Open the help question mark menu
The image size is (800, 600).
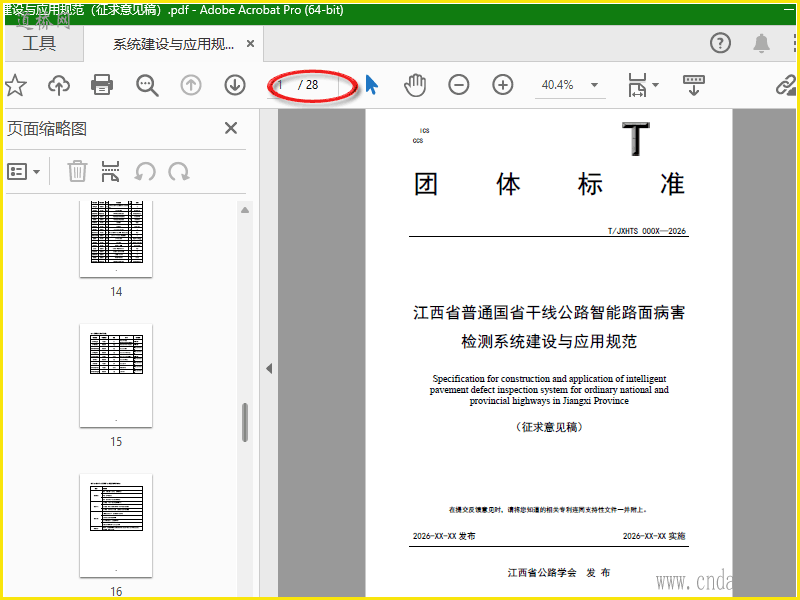point(720,43)
